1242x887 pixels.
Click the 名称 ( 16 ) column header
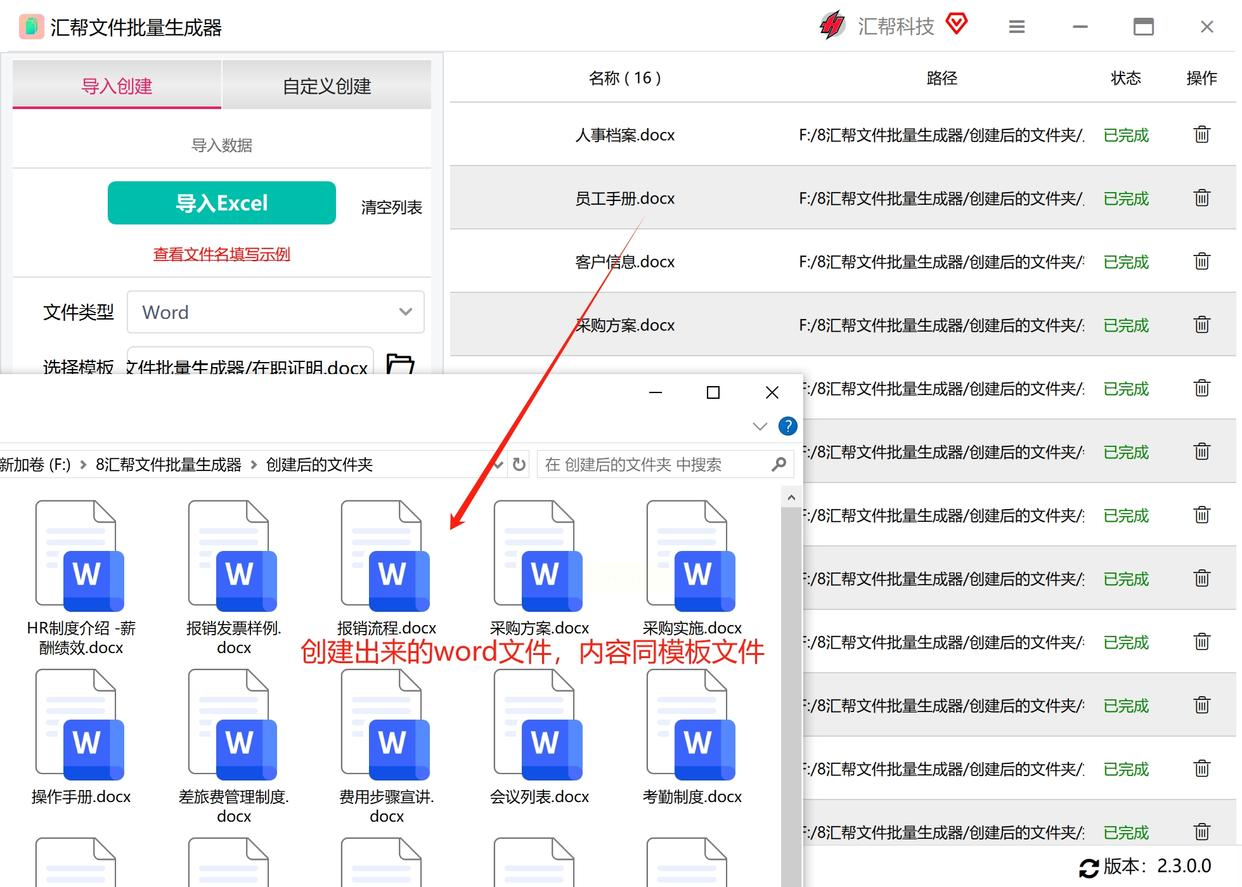click(625, 78)
